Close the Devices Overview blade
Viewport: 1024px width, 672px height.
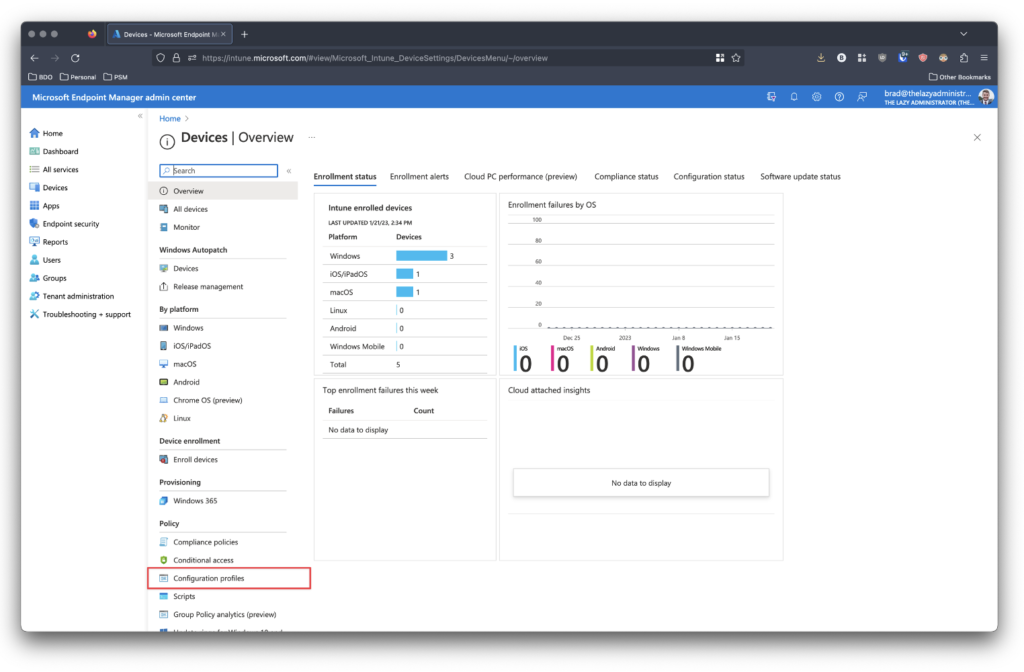[977, 138]
